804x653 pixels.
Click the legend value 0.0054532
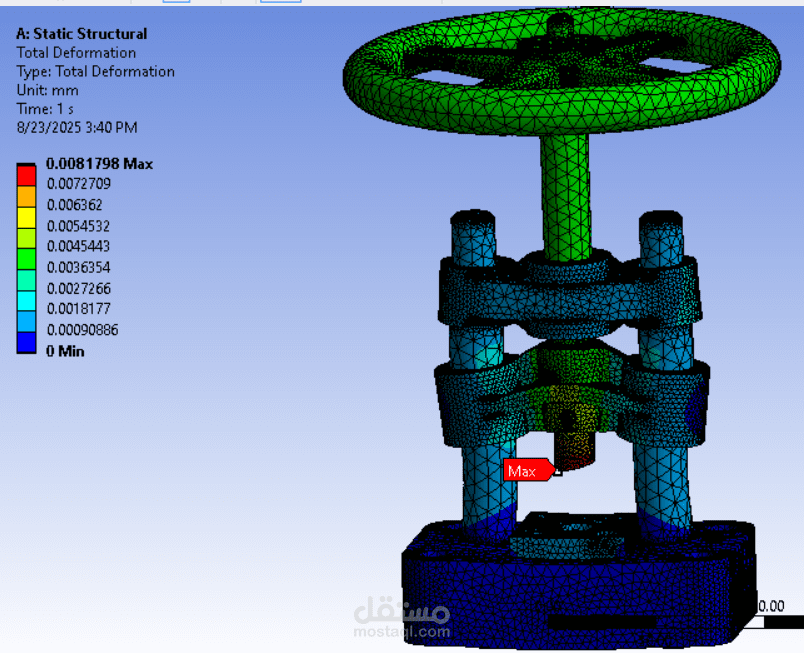[78, 226]
